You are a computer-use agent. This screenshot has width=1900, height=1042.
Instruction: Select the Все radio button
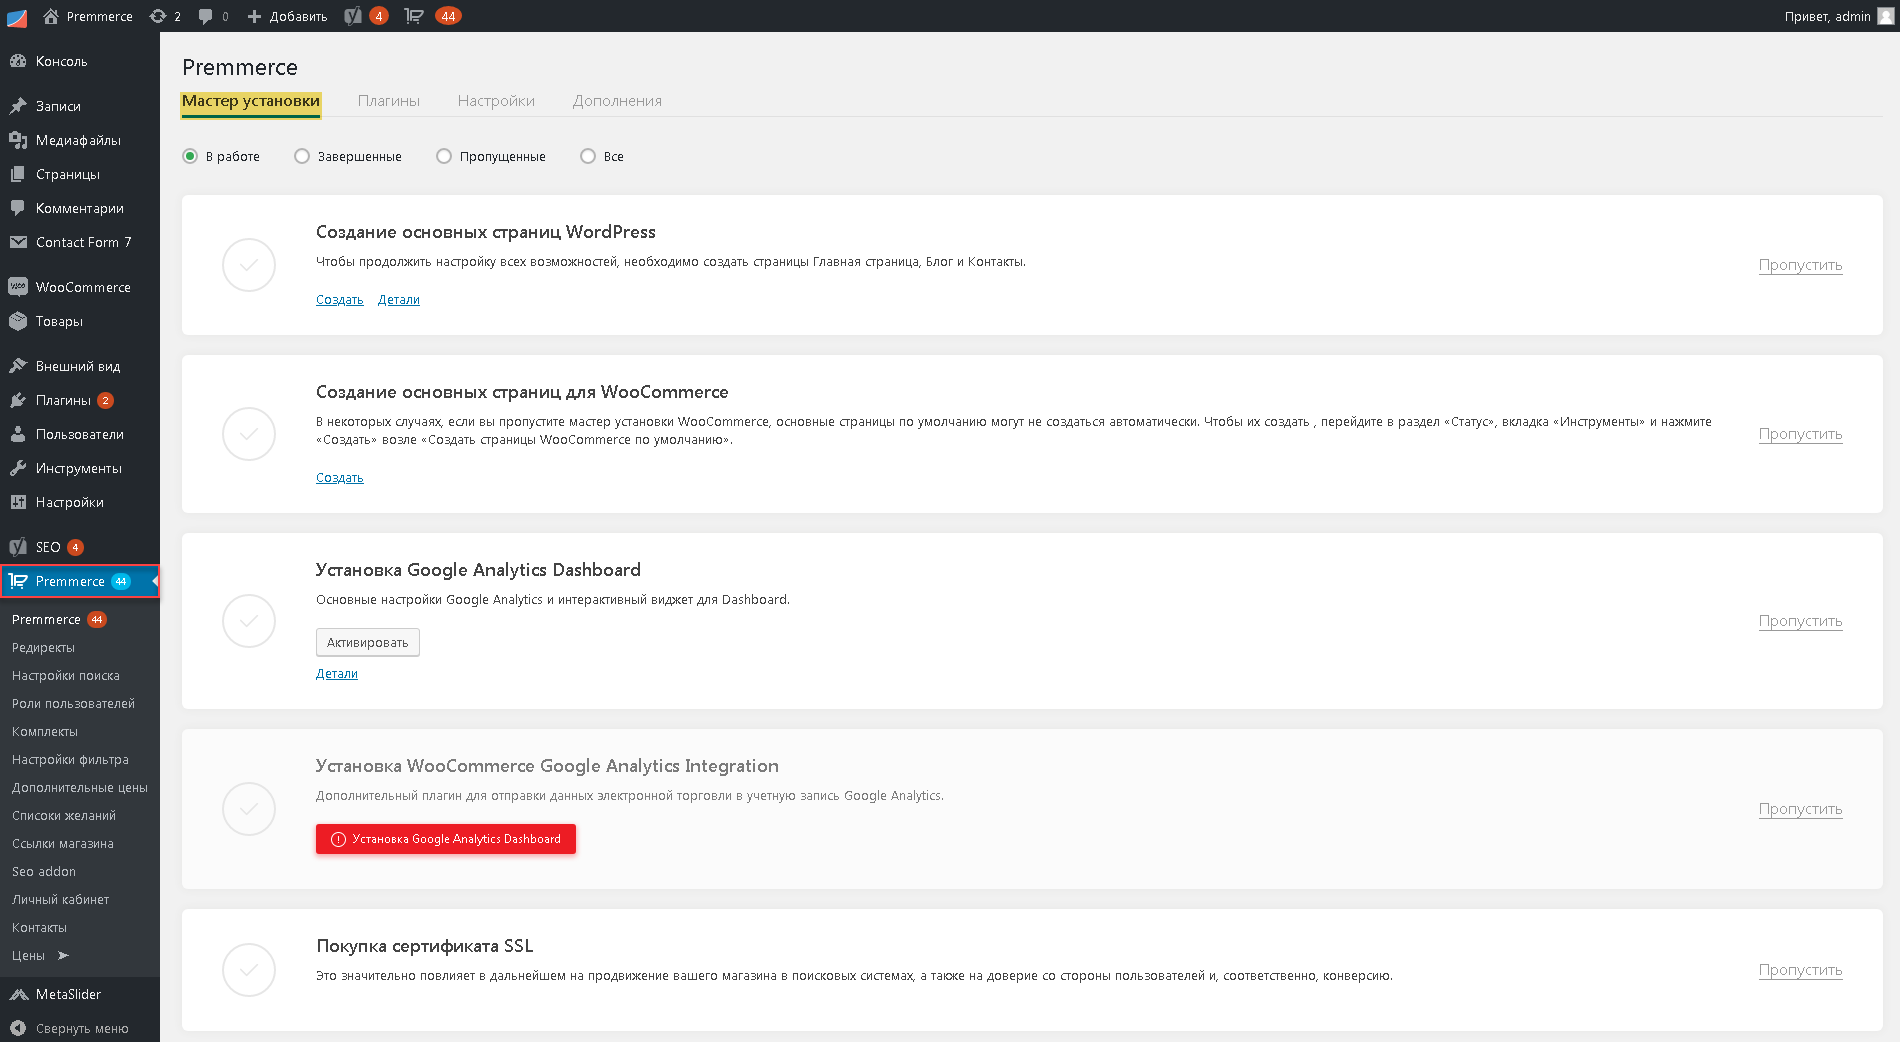tap(588, 156)
